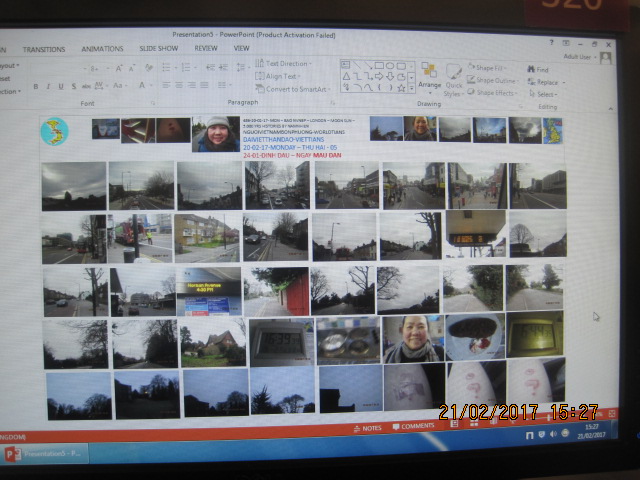Open the Select menu

pyautogui.click(x=543, y=94)
